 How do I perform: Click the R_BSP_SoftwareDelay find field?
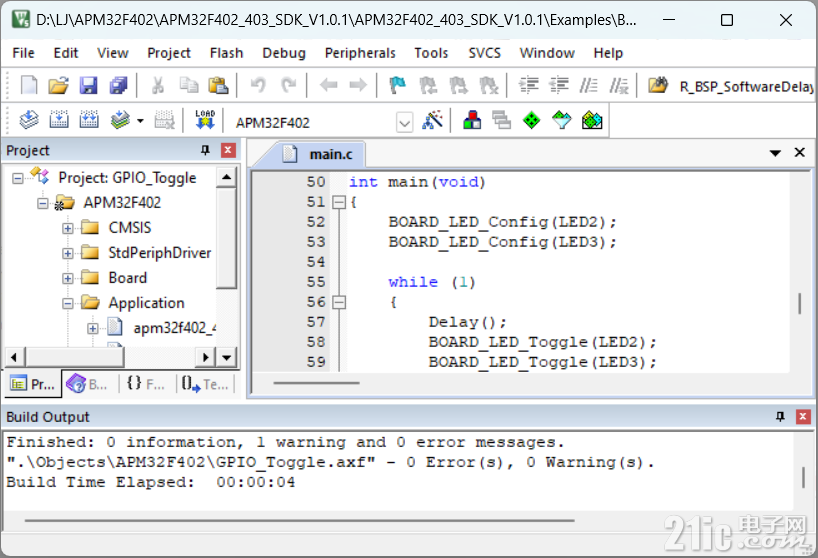click(x=746, y=86)
